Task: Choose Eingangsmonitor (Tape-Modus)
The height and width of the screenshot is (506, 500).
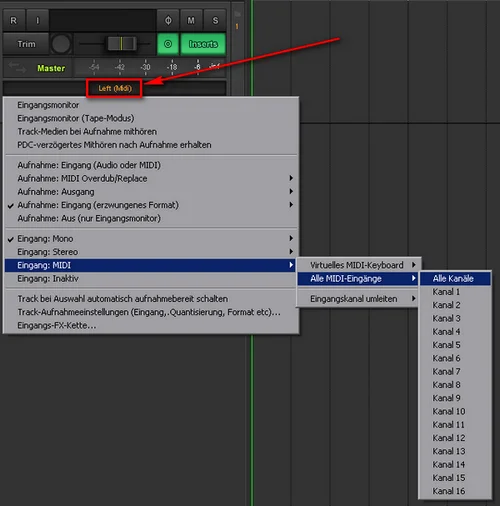Action: coord(151,118)
